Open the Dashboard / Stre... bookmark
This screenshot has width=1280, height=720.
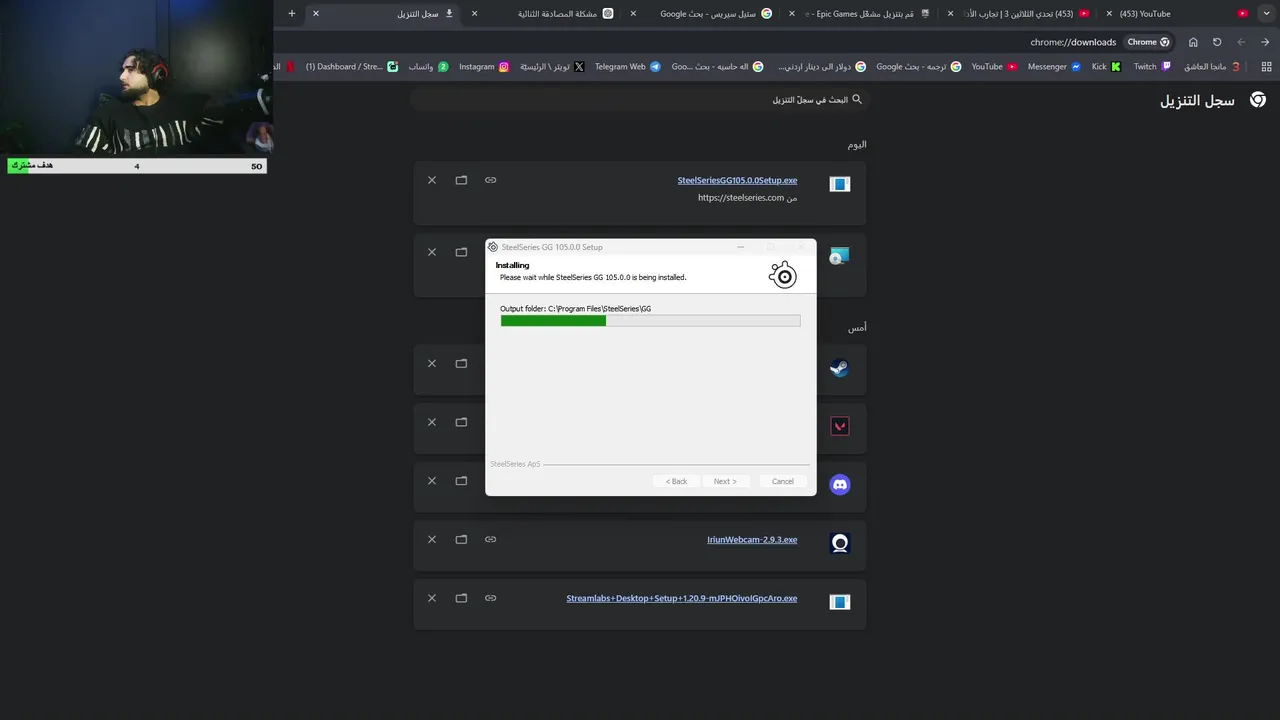coord(351,67)
